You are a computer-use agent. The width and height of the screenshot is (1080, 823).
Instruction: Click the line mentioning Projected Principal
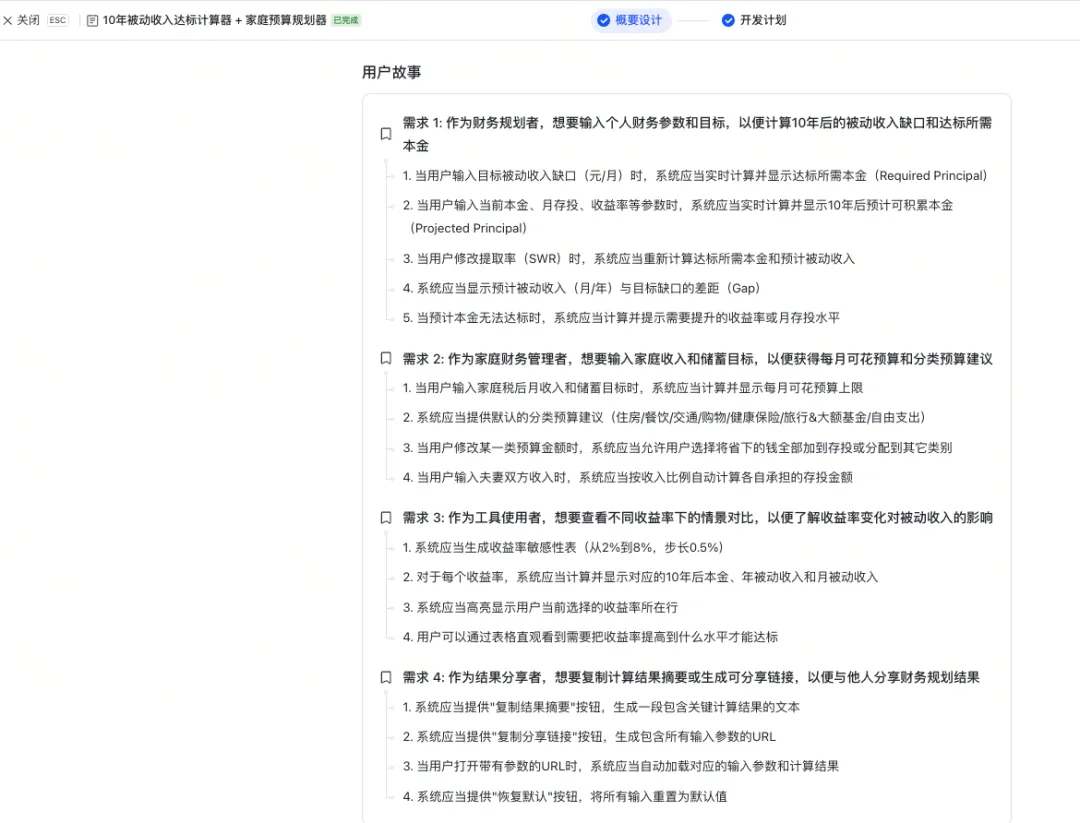[x=678, y=216]
